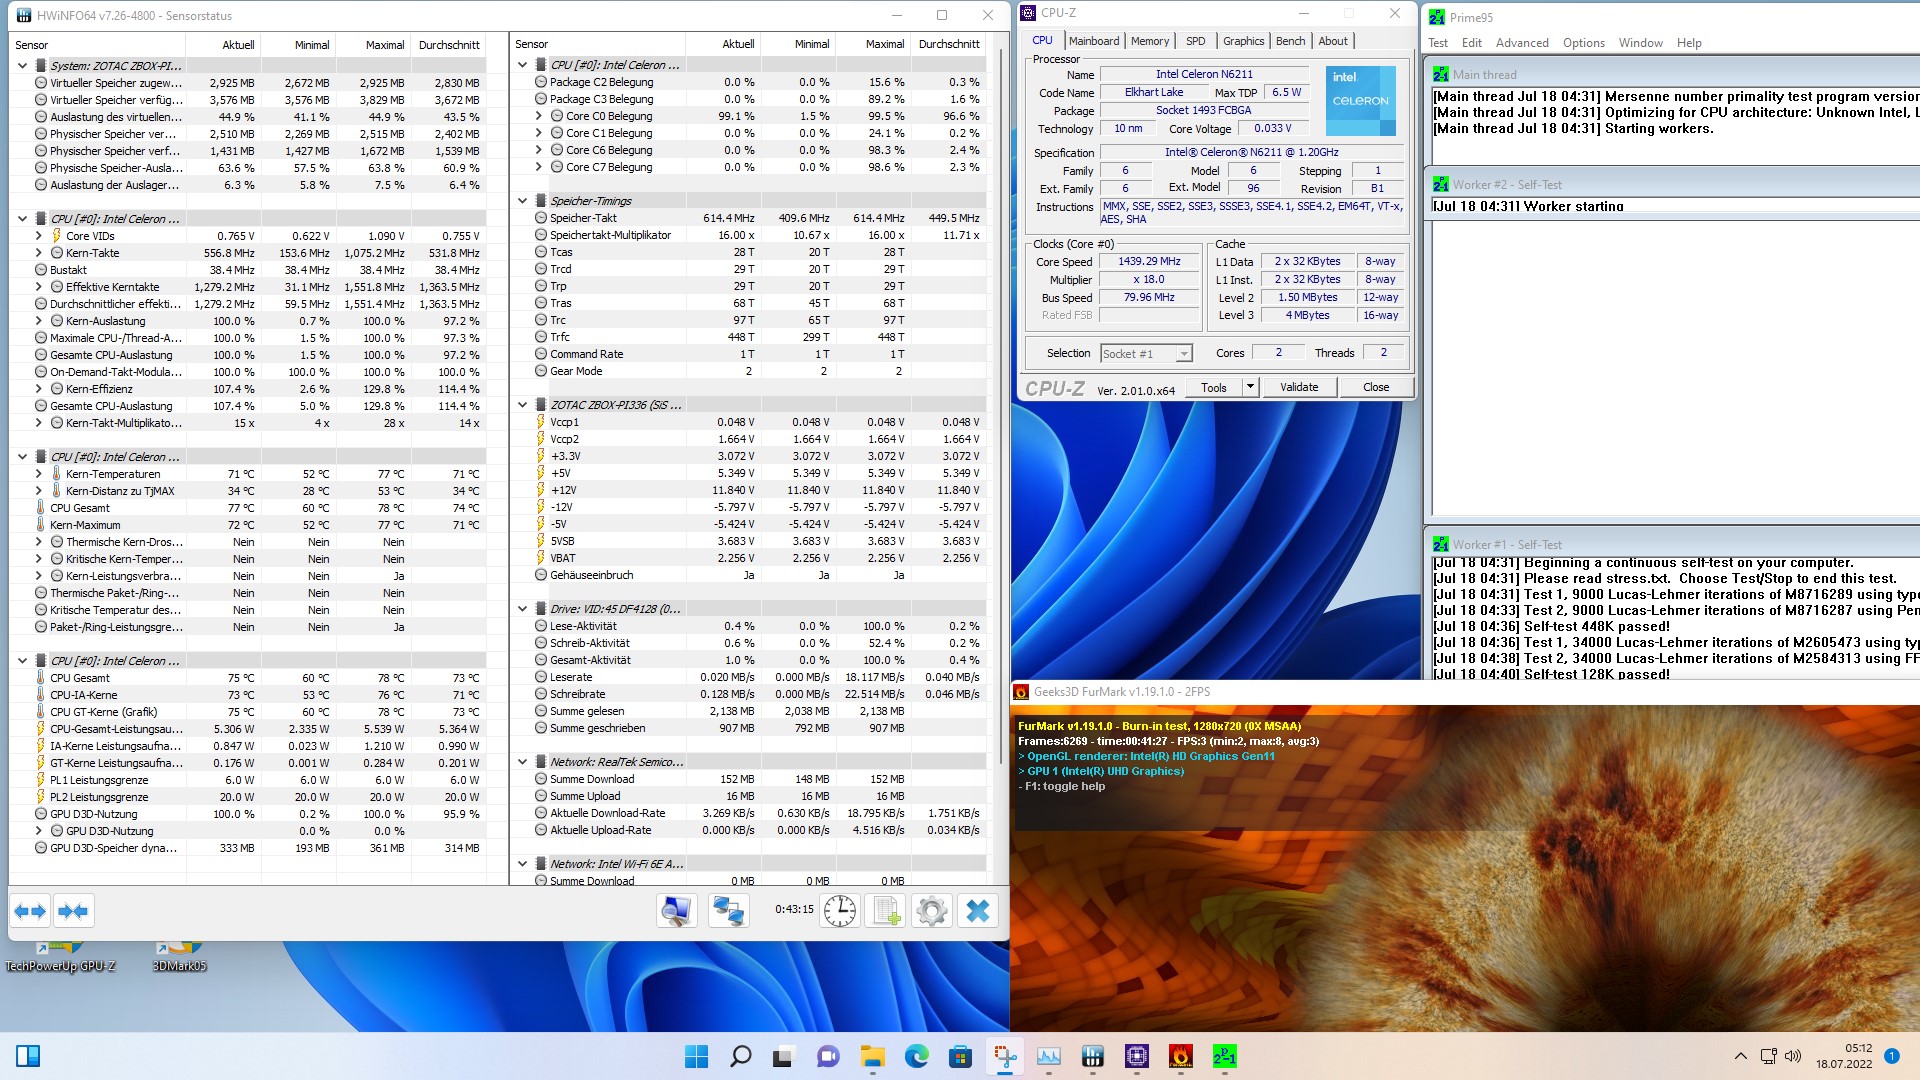The width and height of the screenshot is (1920, 1080).
Task: Switch to CPU-Z Graphics tab
Action: [x=1243, y=41]
